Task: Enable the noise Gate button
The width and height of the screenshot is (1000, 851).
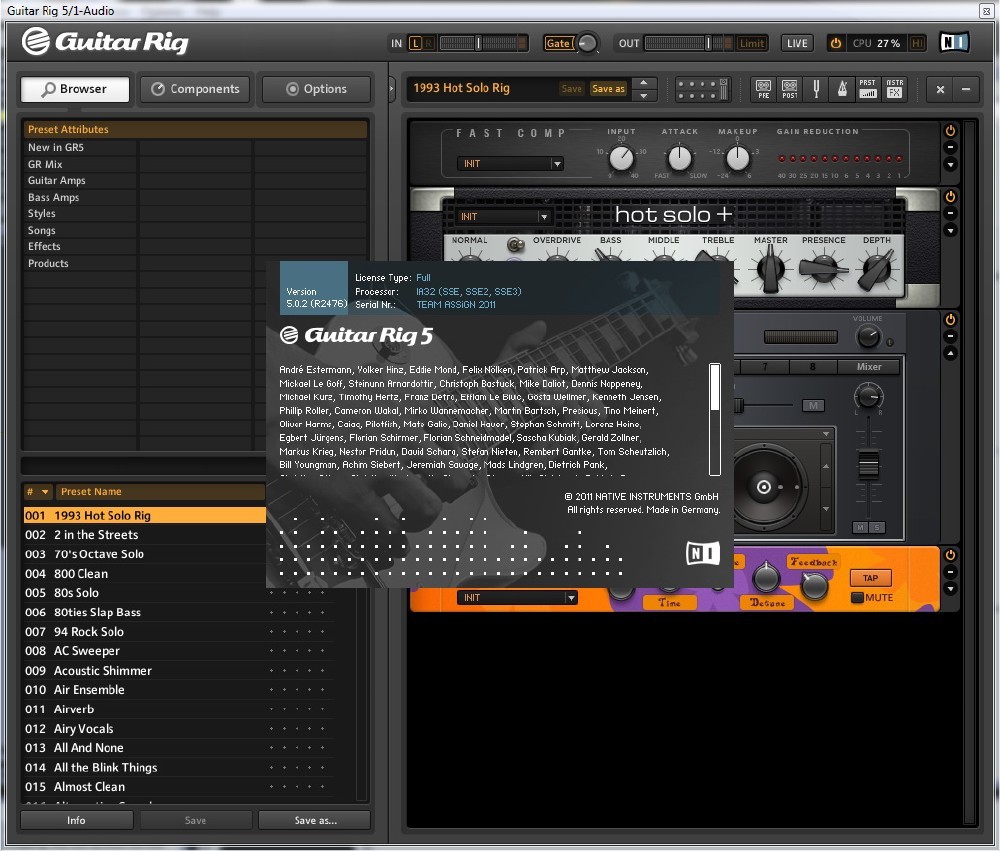Action: click(559, 43)
